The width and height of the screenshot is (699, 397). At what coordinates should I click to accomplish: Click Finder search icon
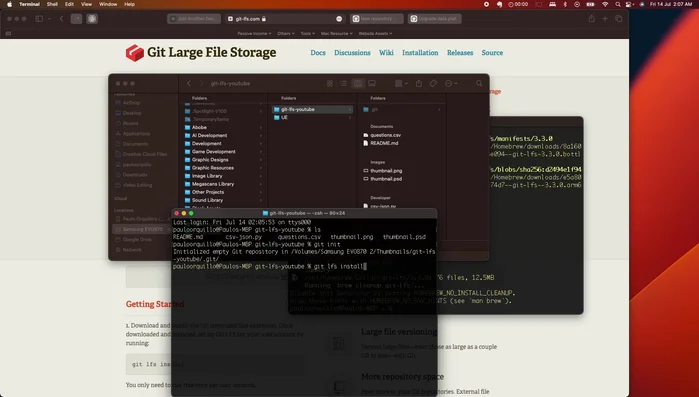pos(479,83)
